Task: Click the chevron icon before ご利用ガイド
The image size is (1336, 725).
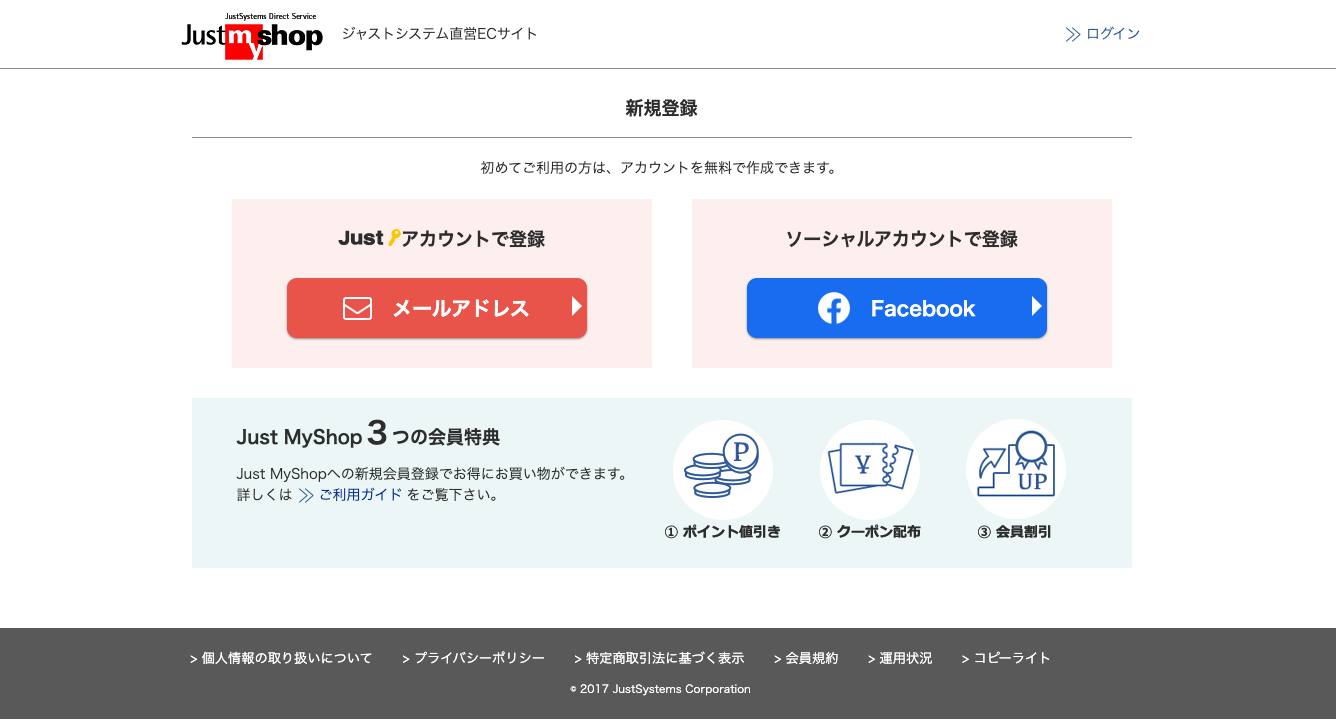Action: tap(306, 495)
